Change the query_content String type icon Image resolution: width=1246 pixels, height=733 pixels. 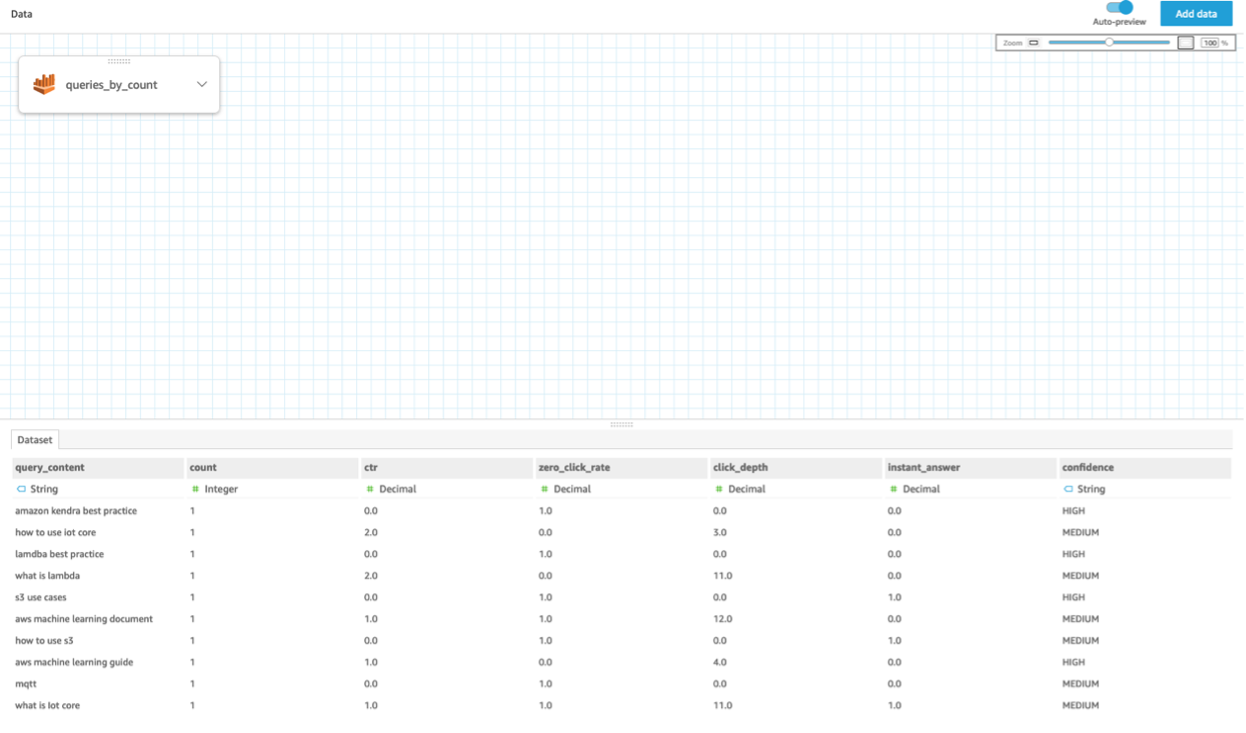[x=21, y=489]
